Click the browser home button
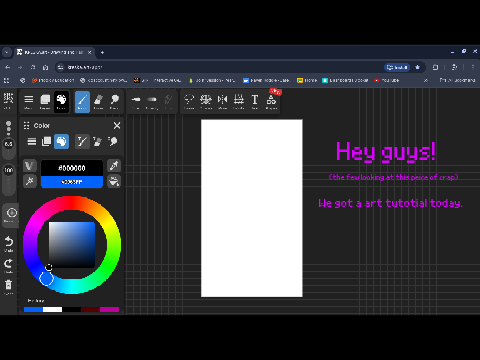 [x=45, y=67]
